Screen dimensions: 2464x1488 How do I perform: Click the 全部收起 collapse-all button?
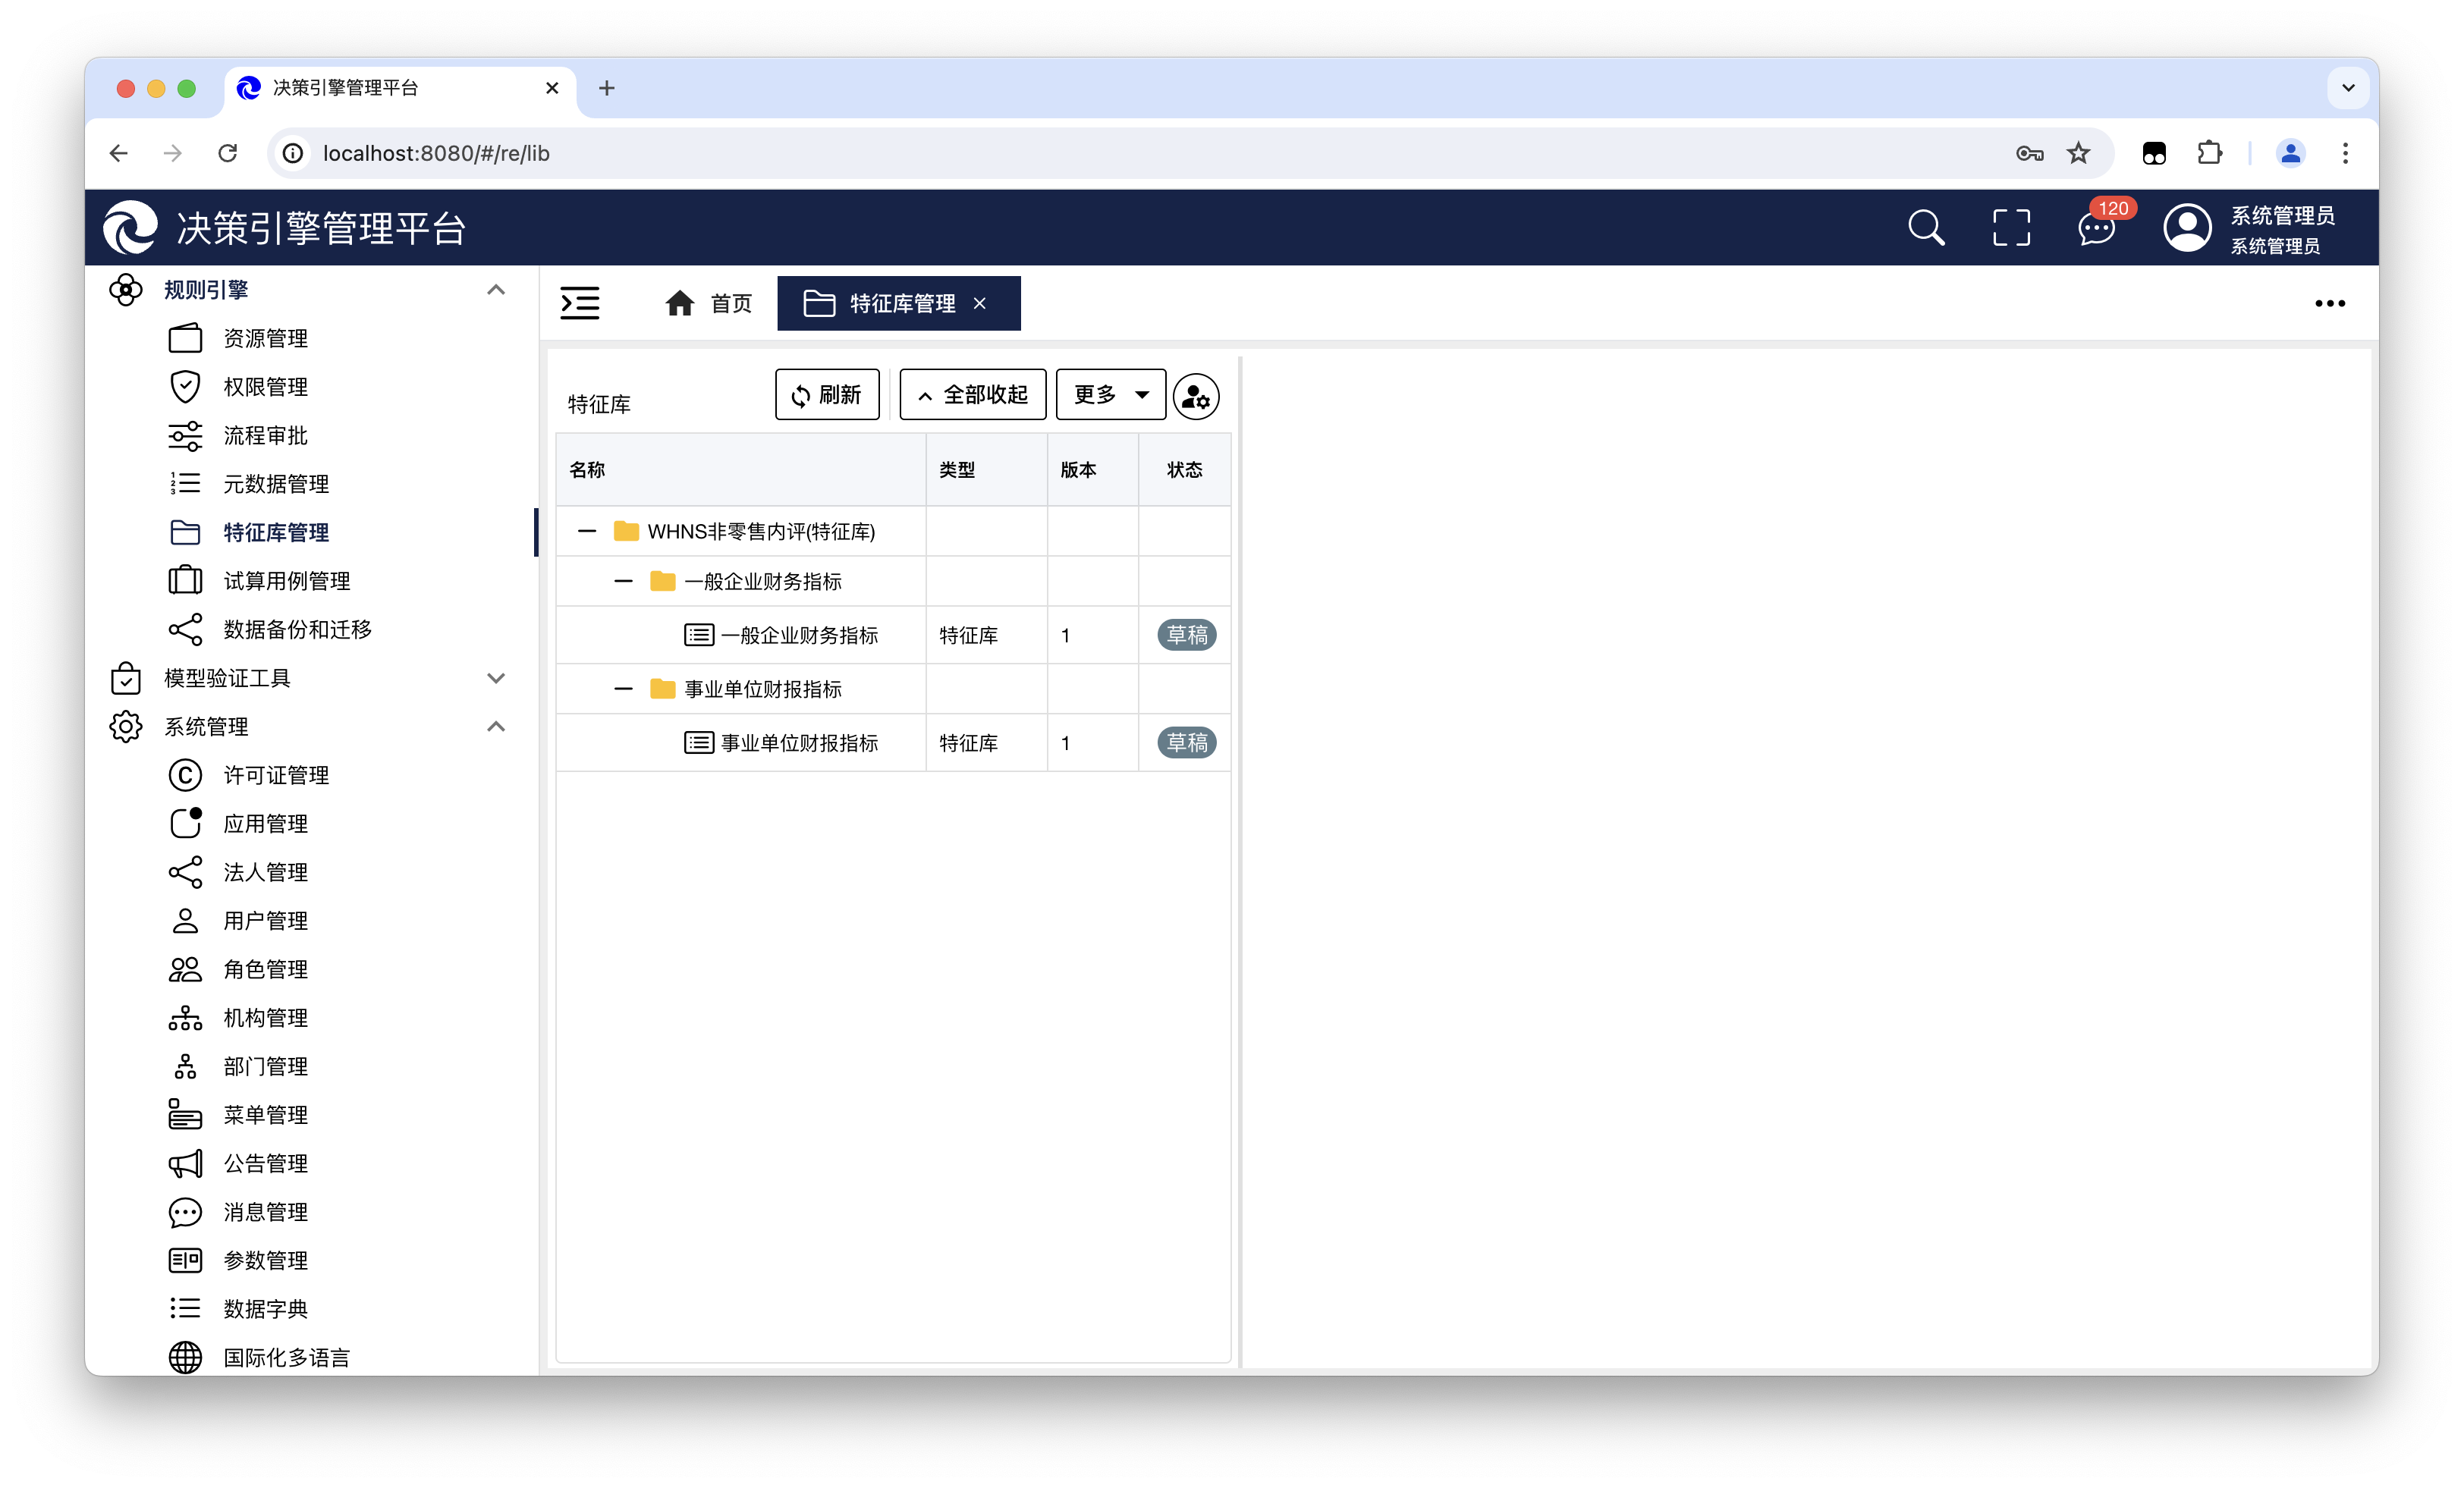point(972,395)
